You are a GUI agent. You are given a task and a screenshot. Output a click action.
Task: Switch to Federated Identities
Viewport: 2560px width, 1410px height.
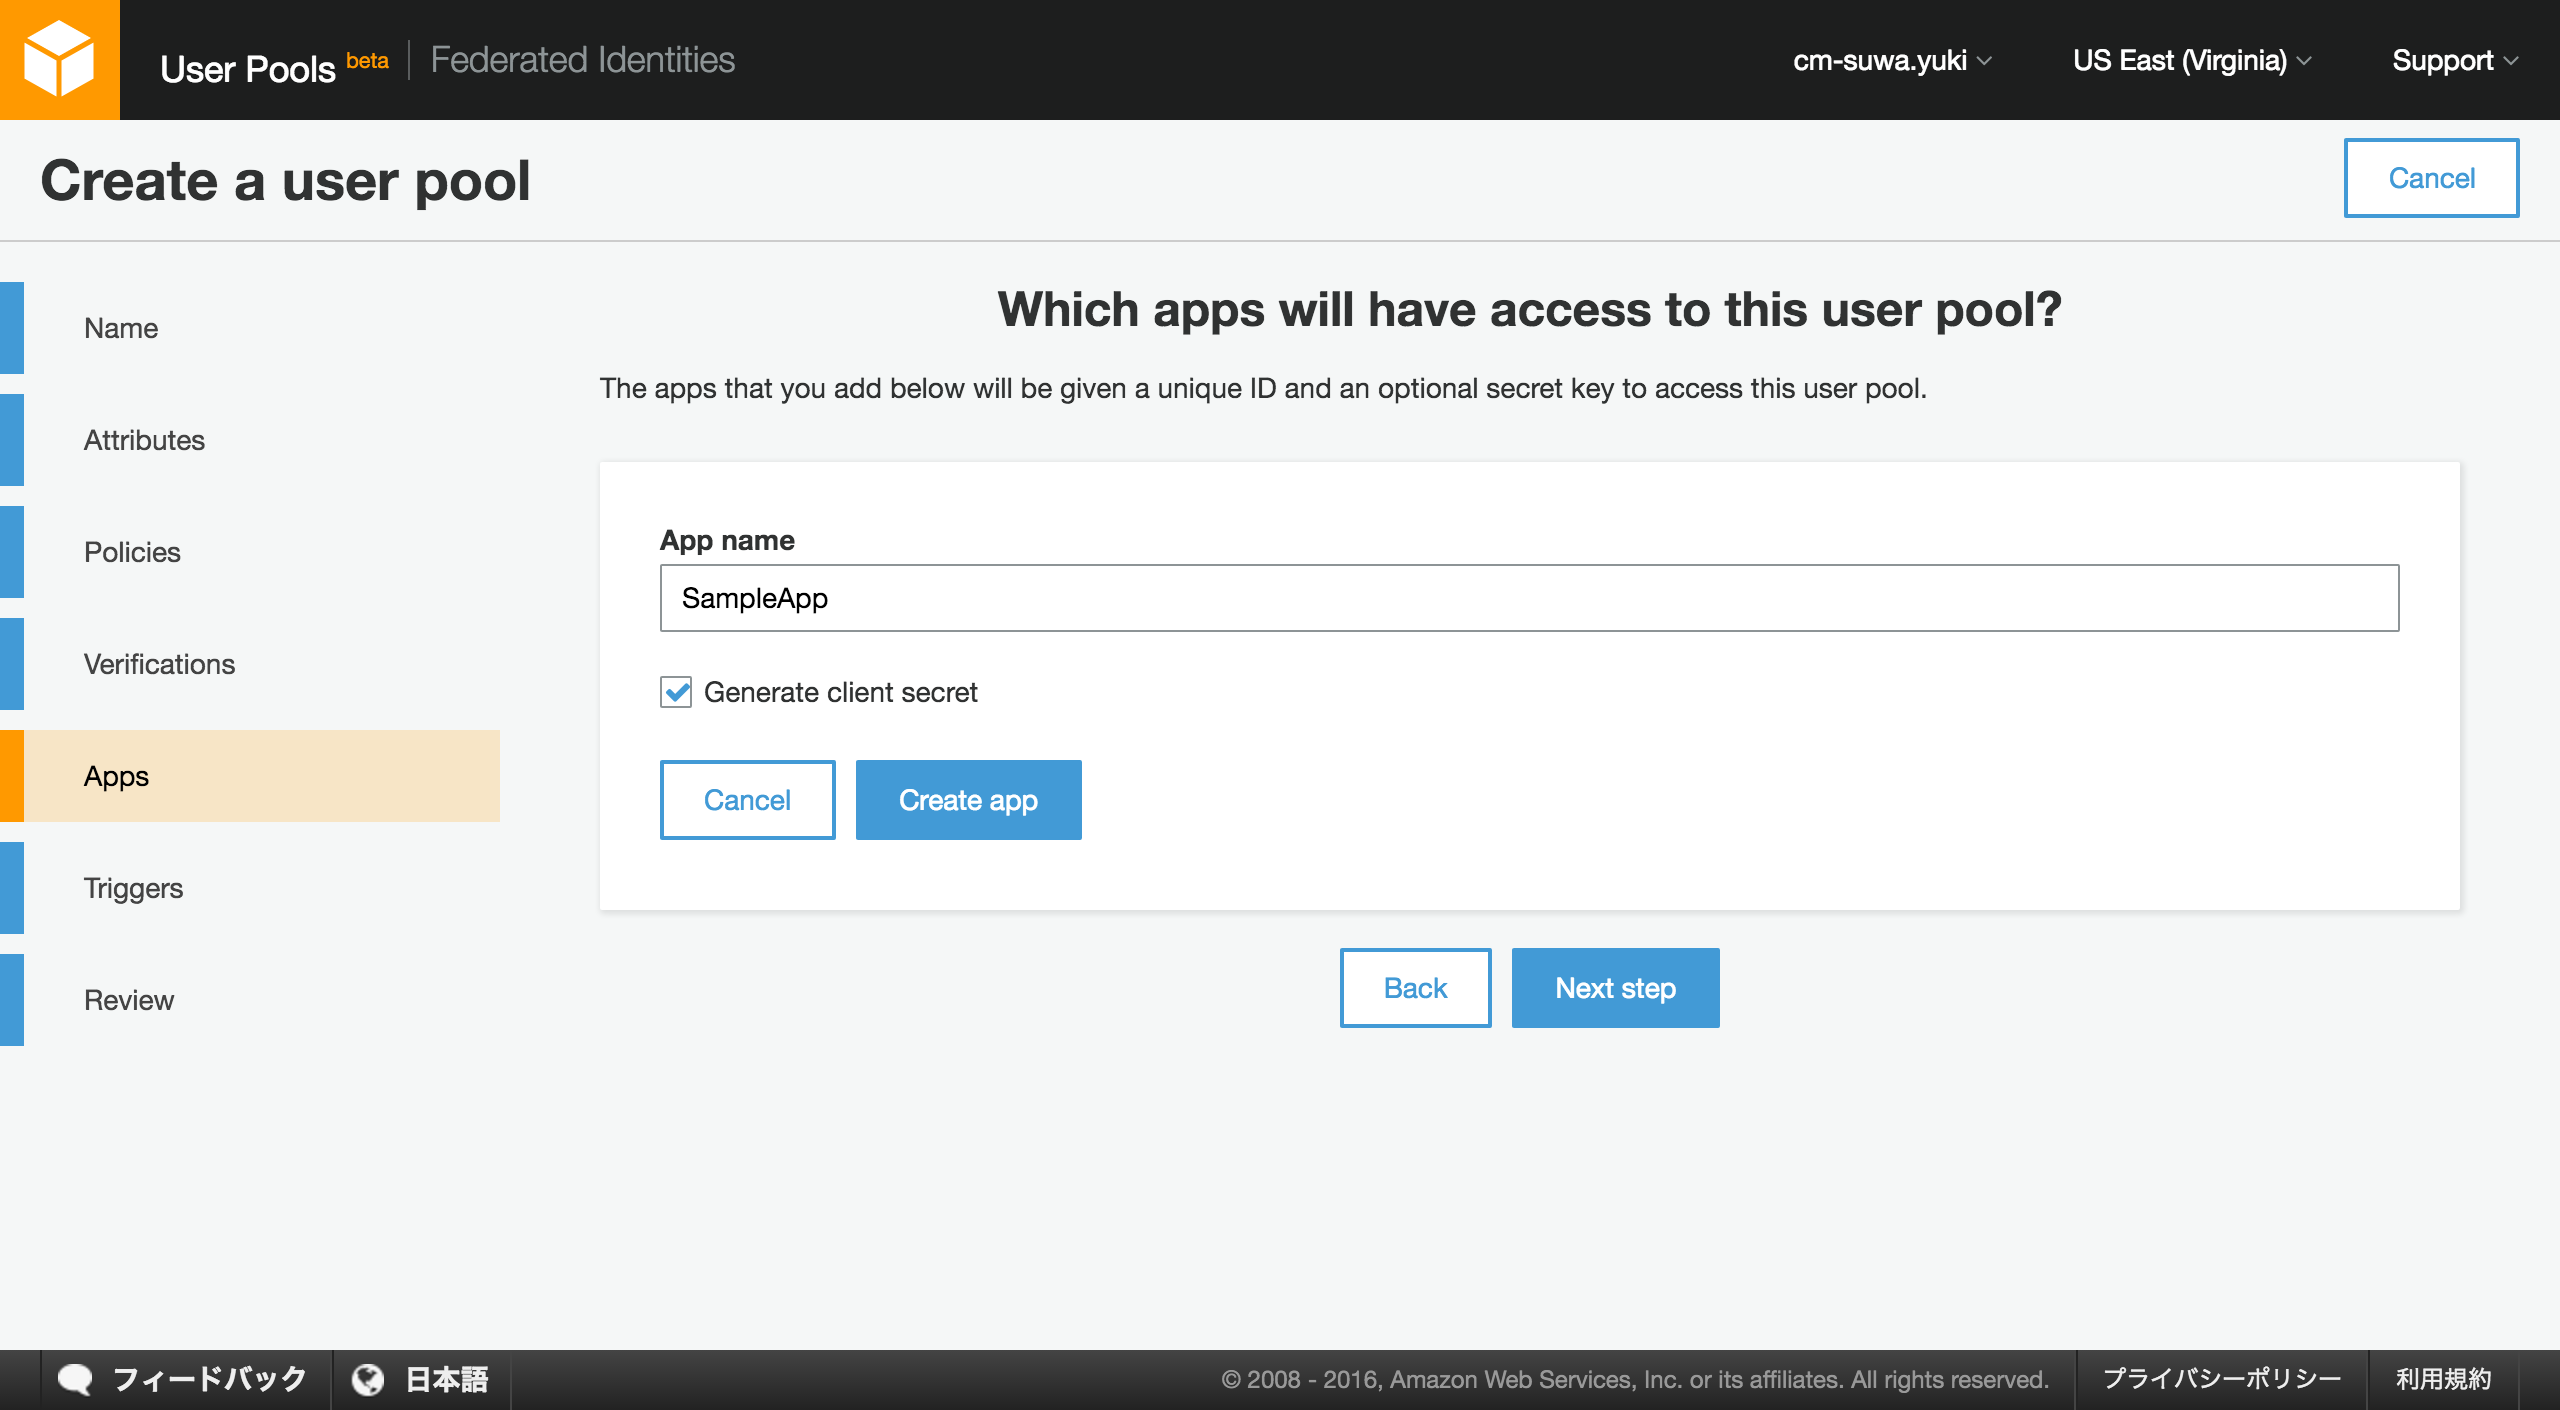[x=583, y=59]
